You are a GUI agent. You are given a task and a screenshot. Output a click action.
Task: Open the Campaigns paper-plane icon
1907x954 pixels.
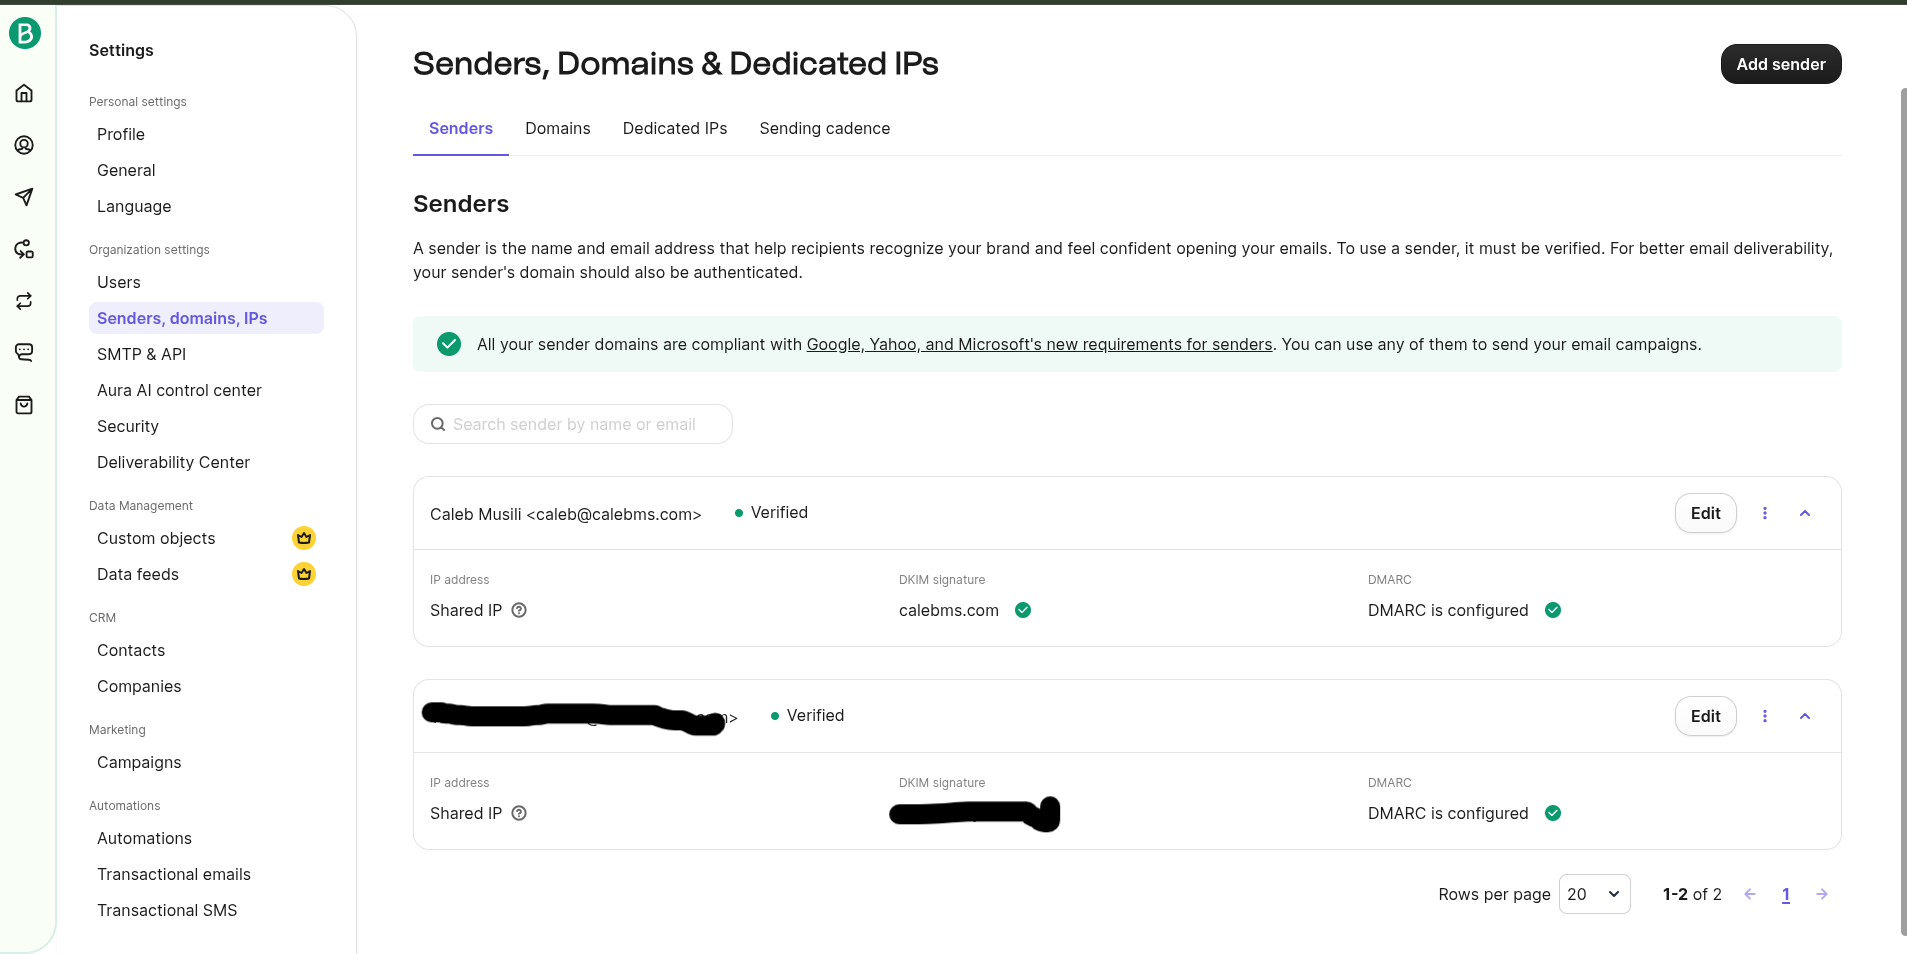coord(24,197)
